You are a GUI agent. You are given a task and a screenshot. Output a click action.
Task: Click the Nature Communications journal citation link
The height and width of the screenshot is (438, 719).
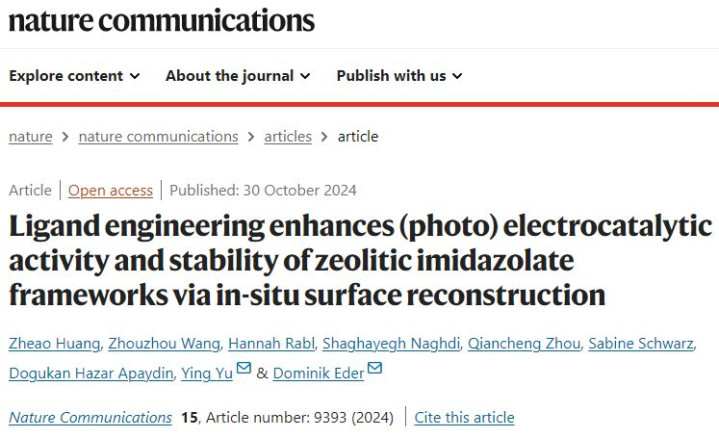tap(90, 418)
